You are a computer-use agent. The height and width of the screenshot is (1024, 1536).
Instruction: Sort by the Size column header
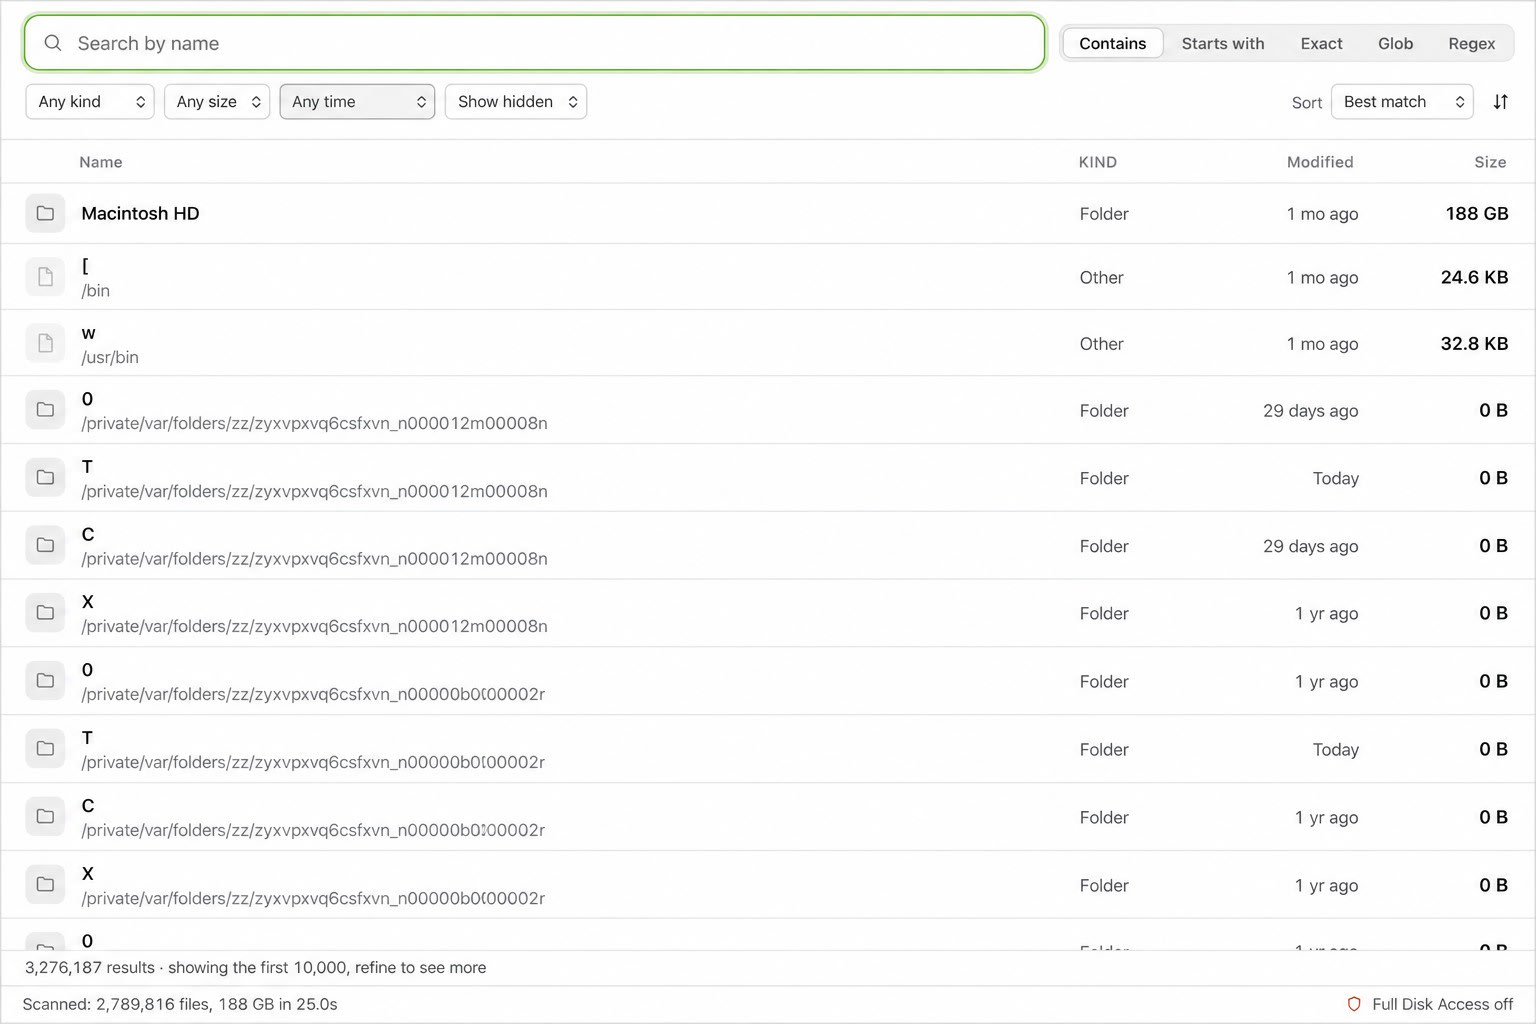pos(1490,162)
